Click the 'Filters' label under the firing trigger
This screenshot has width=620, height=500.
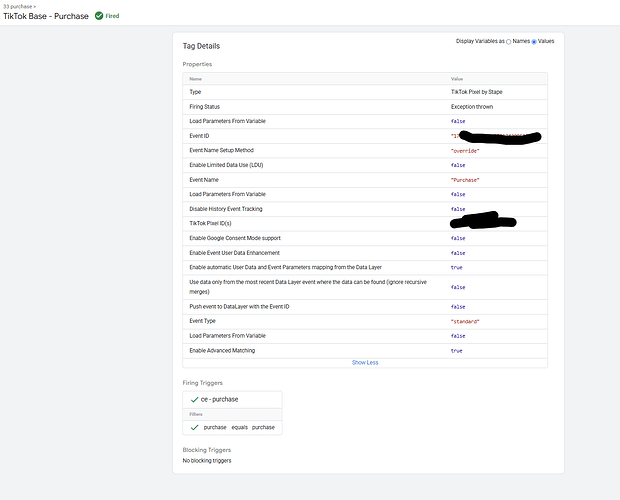tap(196, 414)
